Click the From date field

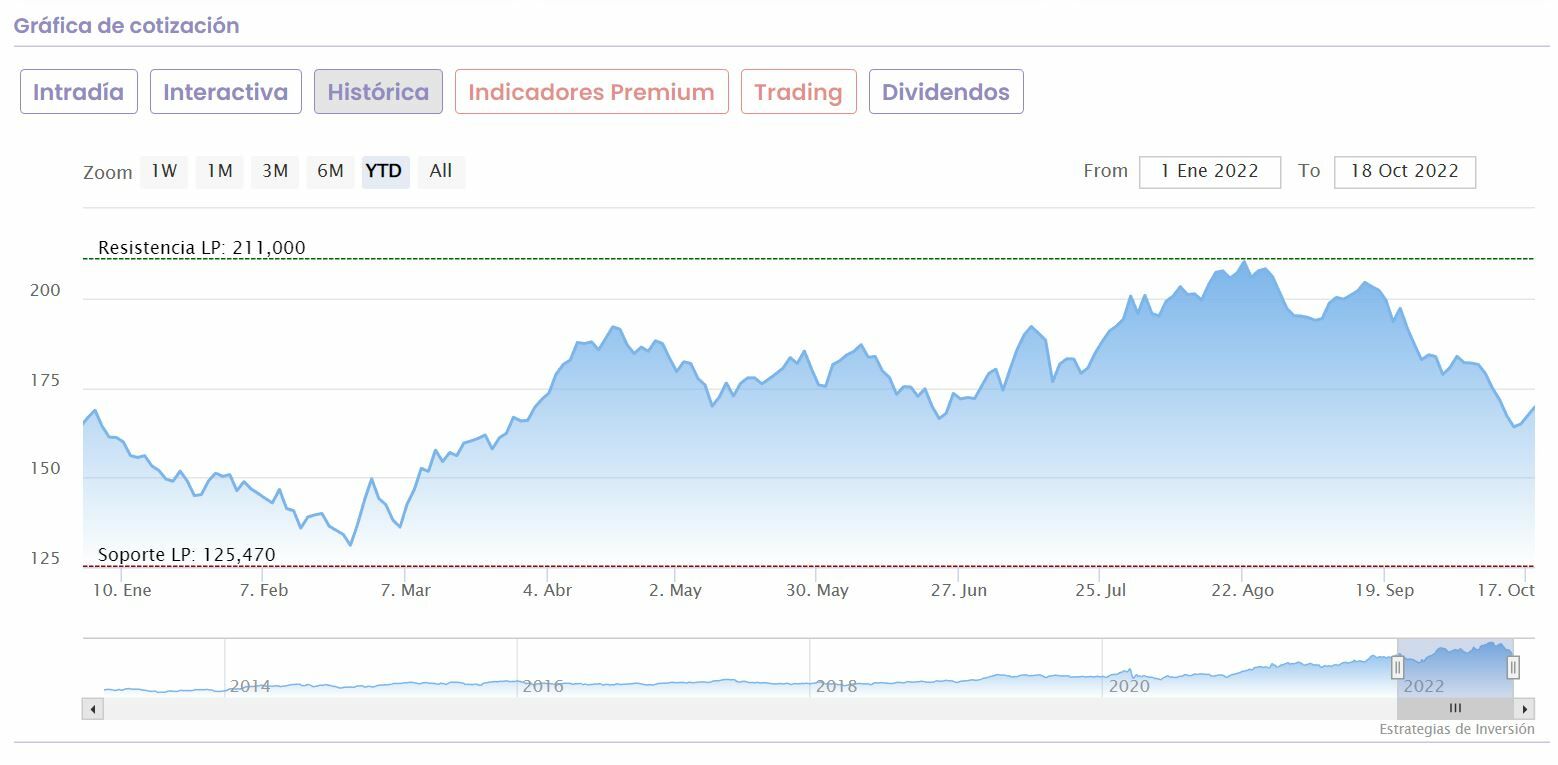coord(1209,171)
